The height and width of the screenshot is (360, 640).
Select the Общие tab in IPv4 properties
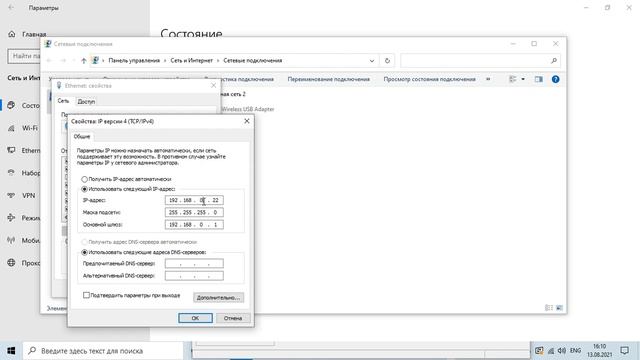pyautogui.click(x=82, y=136)
